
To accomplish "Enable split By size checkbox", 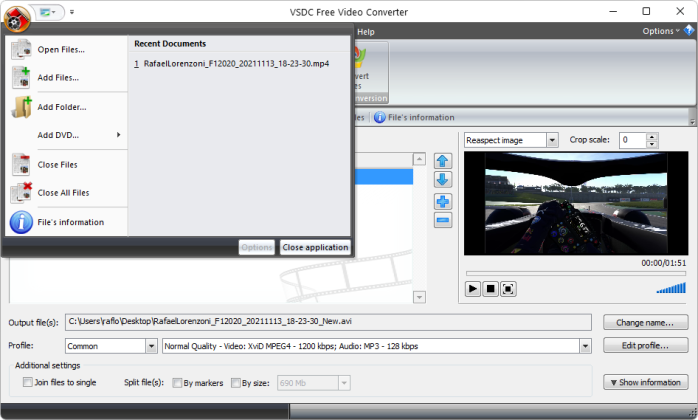I will [236, 383].
